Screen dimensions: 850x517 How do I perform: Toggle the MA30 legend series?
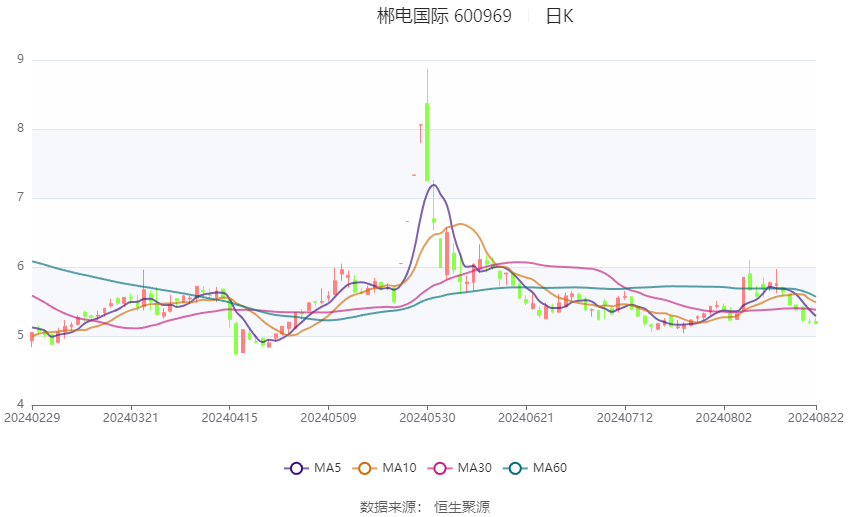click(460, 468)
